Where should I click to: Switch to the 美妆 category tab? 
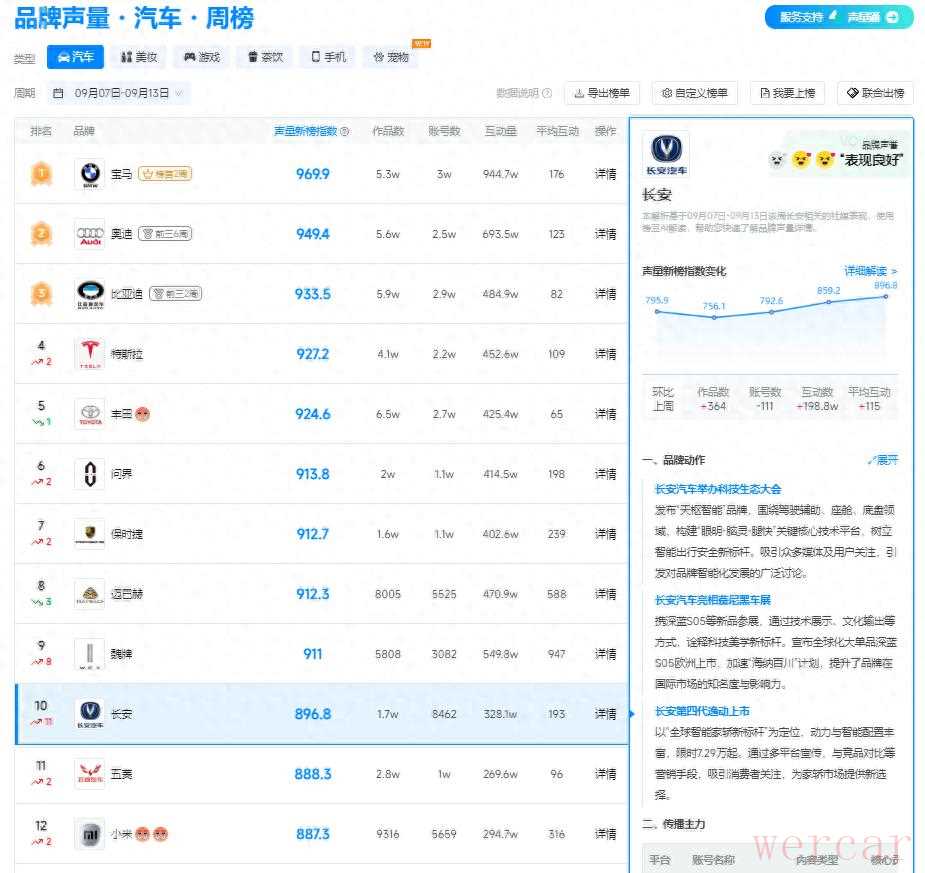pos(139,57)
